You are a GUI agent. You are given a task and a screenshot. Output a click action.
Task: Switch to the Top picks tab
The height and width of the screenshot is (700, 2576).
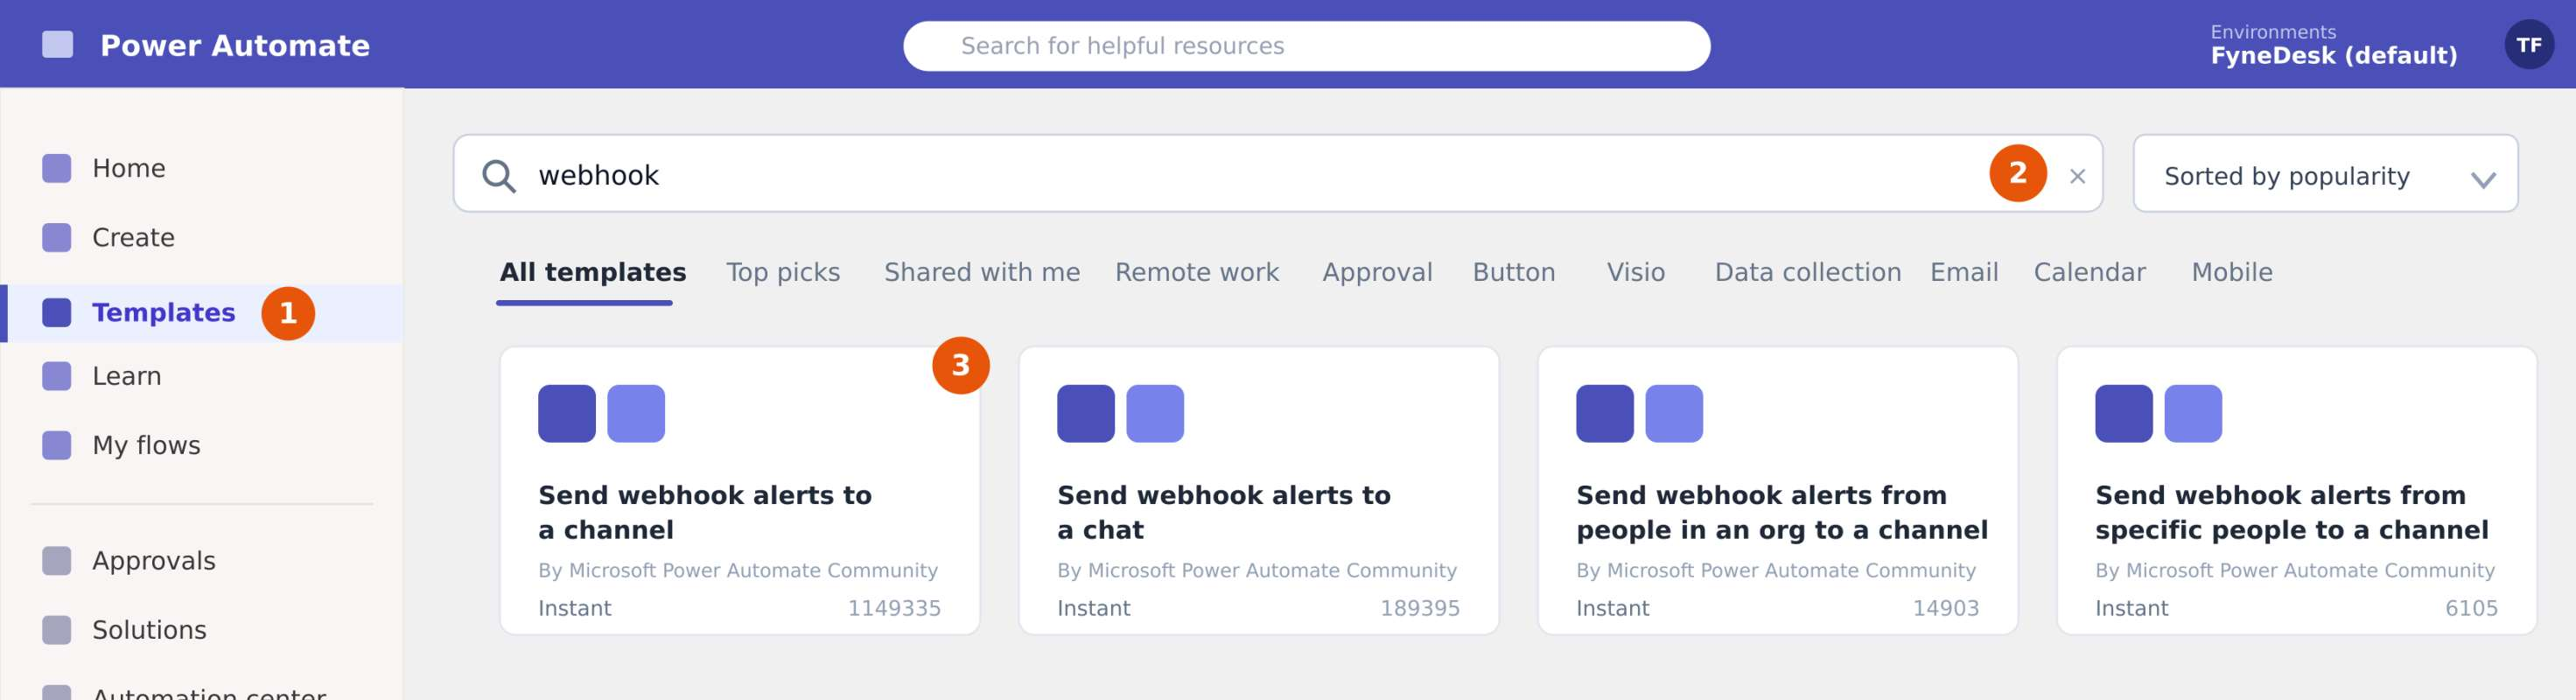(x=783, y=272)
